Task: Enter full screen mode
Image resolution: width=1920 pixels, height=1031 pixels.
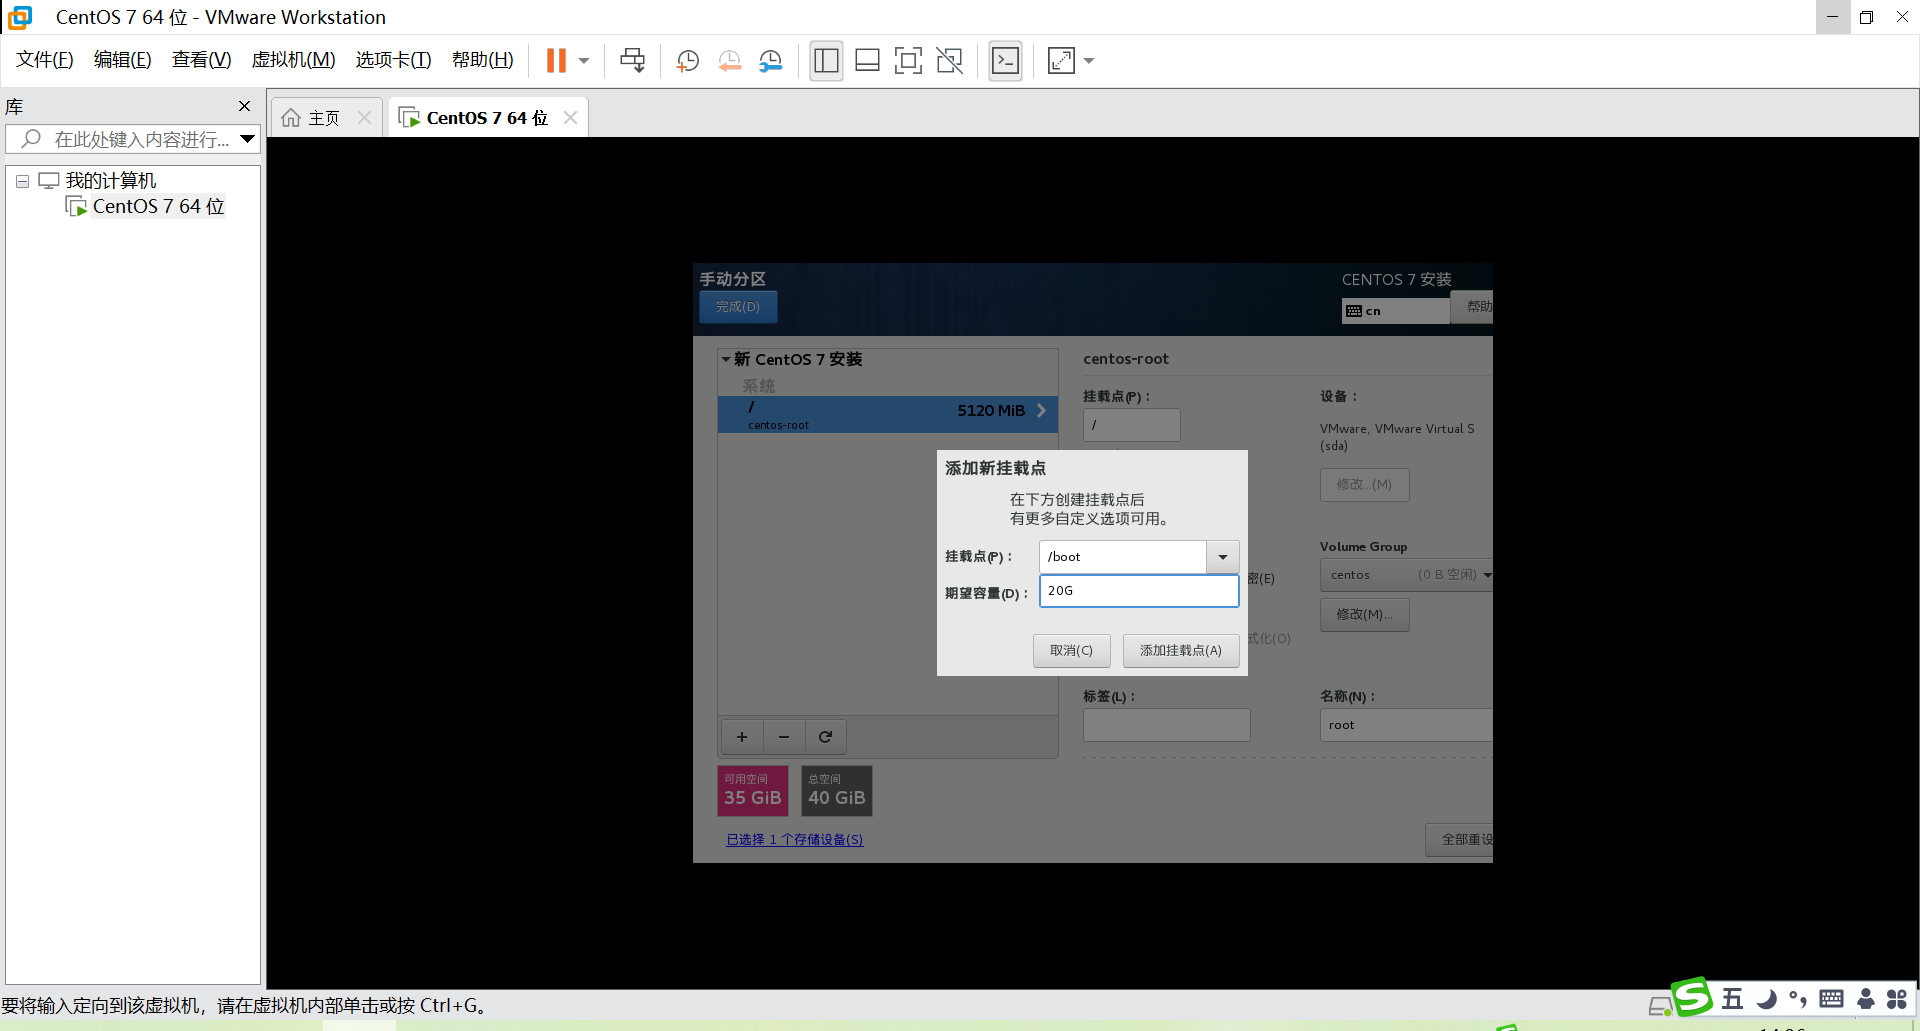Action: coord(908,61)
